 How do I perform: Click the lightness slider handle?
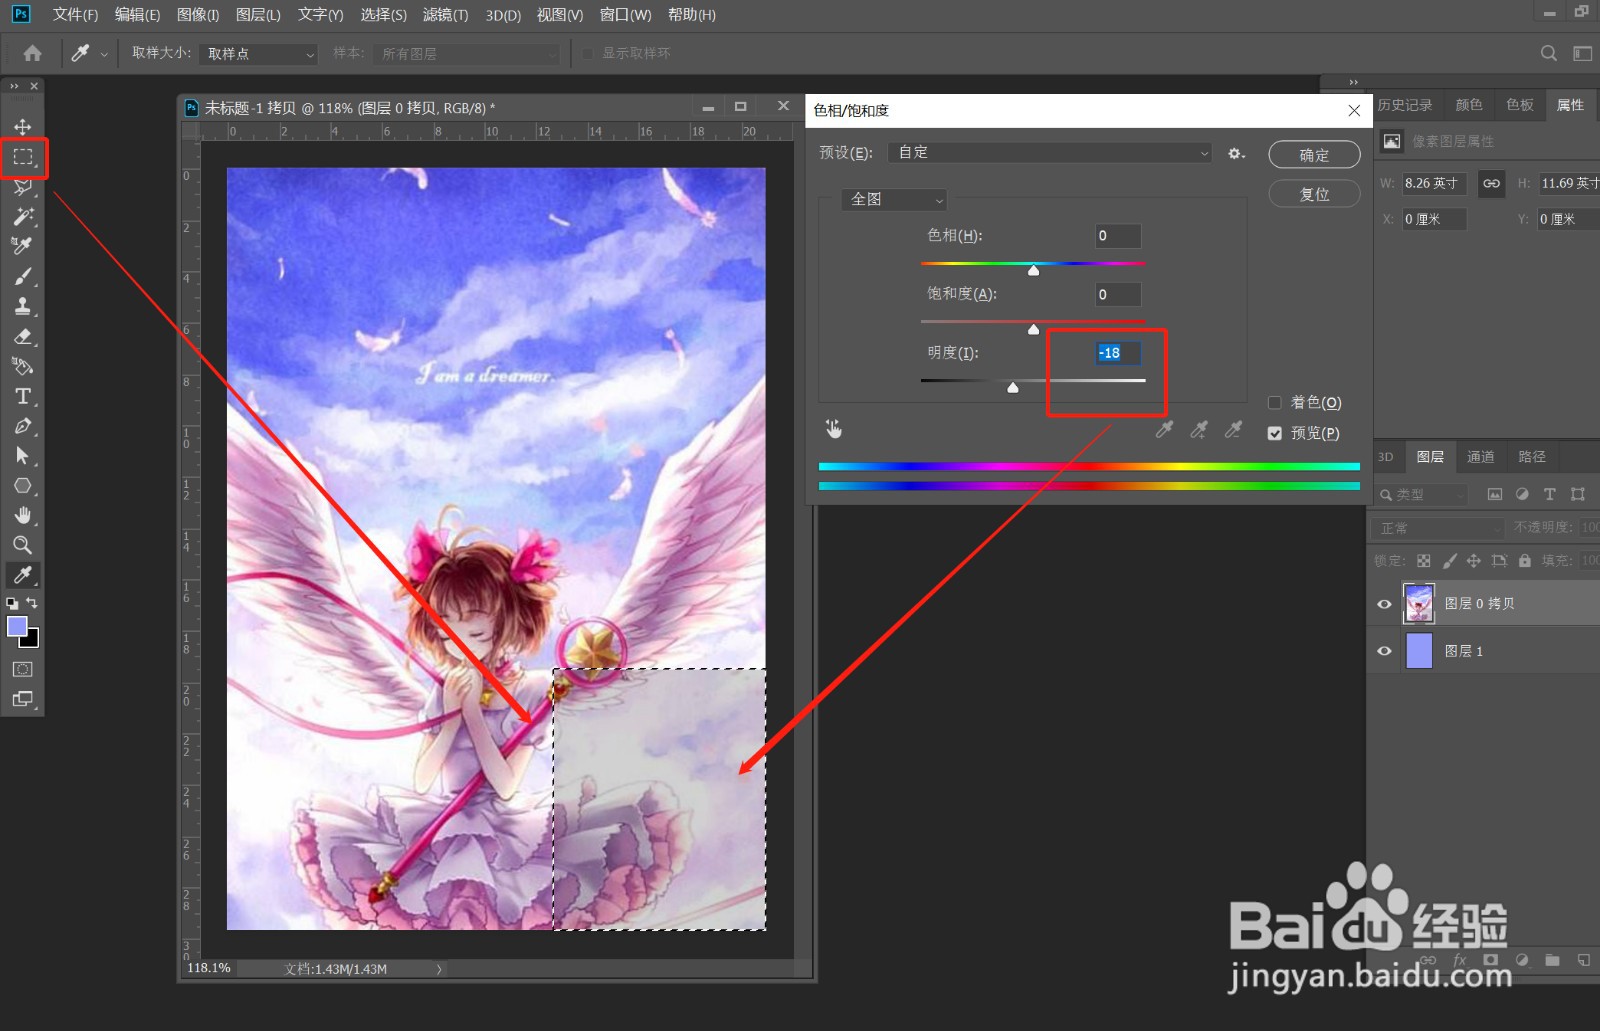[1013, 388]
